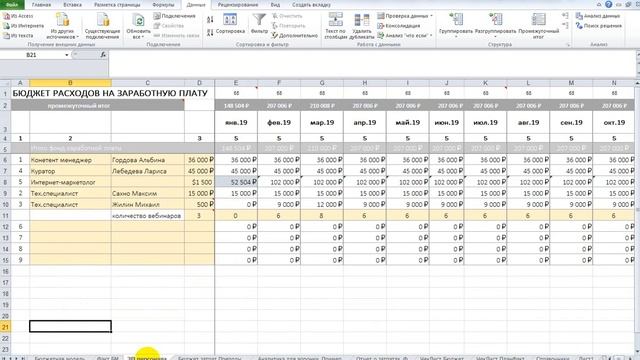Open the Структура group dialog launcher
640x360 pixels.
tap(568, 44)
